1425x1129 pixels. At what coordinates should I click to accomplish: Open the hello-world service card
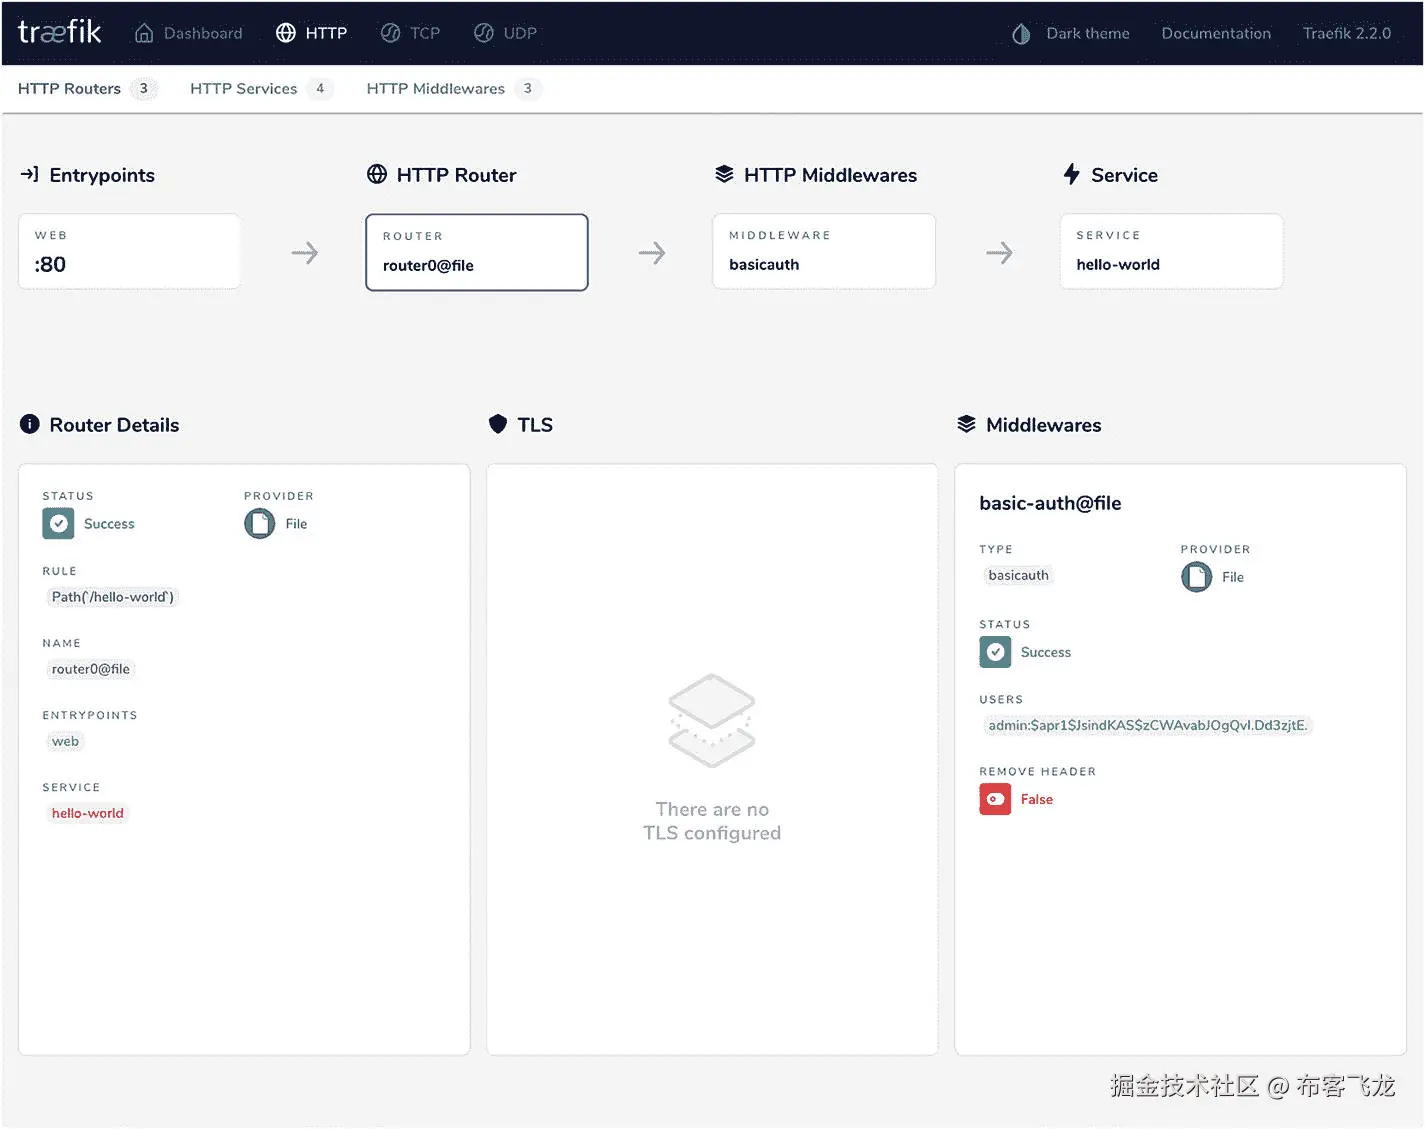(1171, 252)
